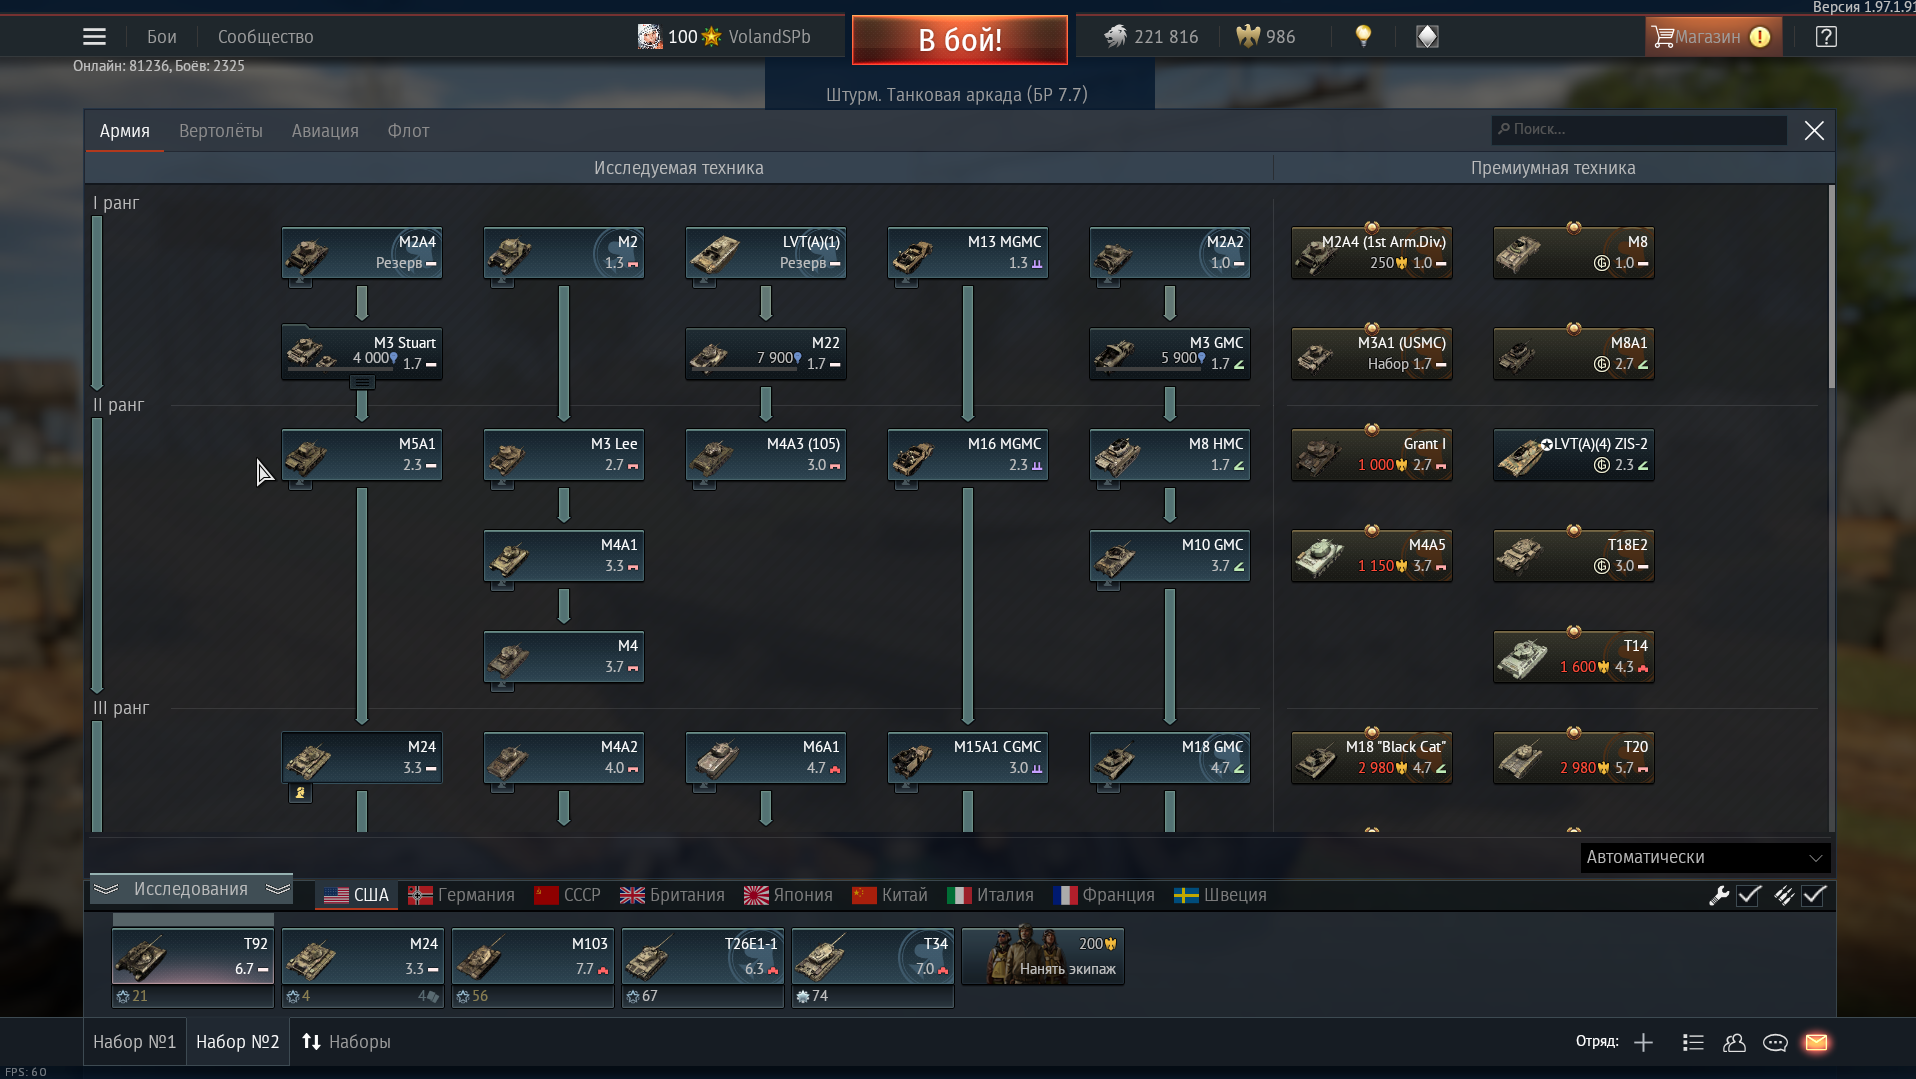Select the M18 Black Cat premium card
Image resolution: width=1916 pixels, height=1079 pixels.
[x=1372, y=758]
